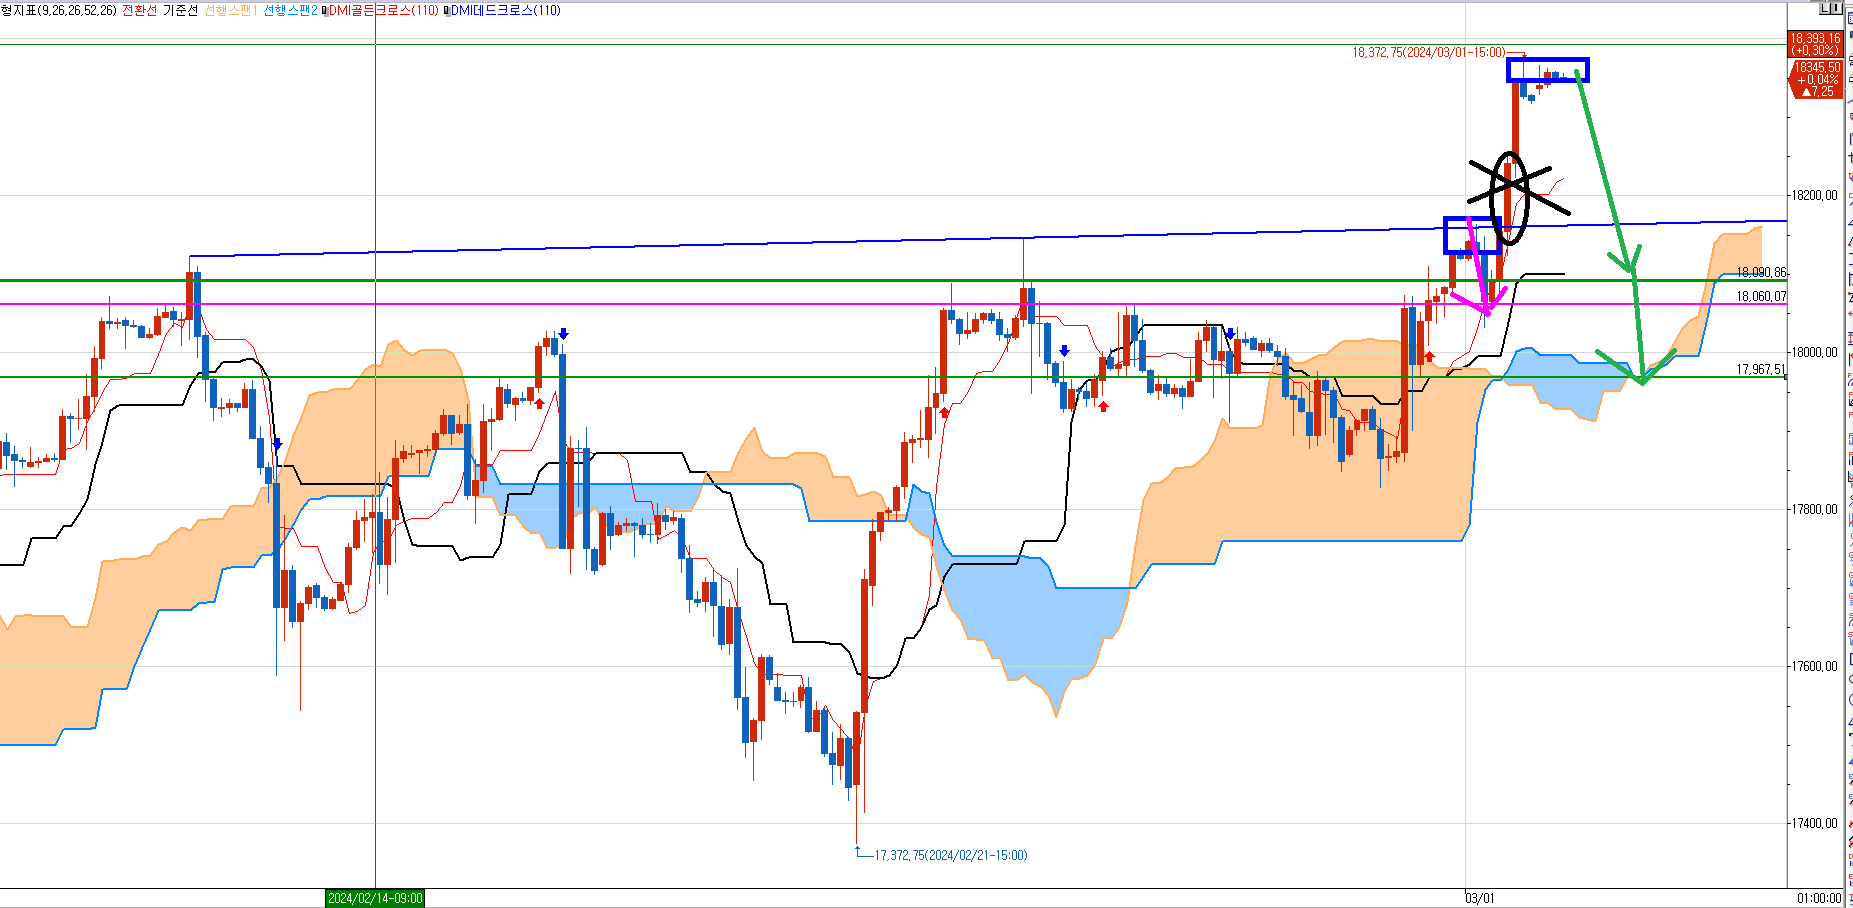Select the 기준선 legend label

pyautogui.click(x=180, y=10)
